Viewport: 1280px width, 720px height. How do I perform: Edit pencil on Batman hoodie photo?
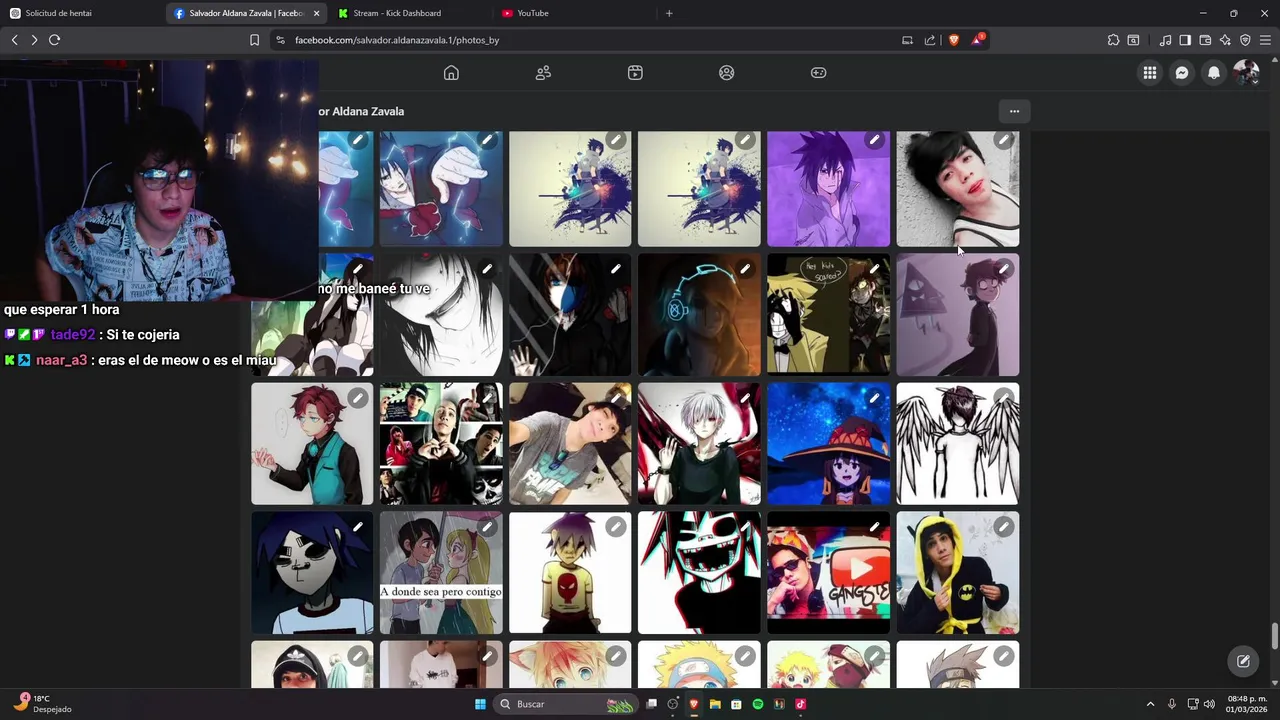tap(1003, 527)
